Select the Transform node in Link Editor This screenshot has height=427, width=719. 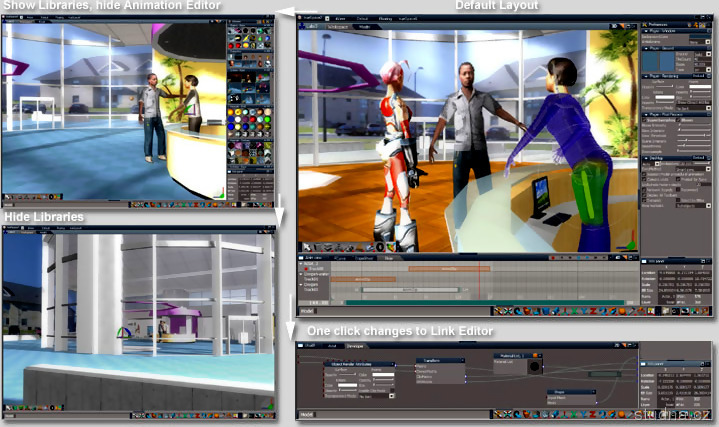click(440, 360)
